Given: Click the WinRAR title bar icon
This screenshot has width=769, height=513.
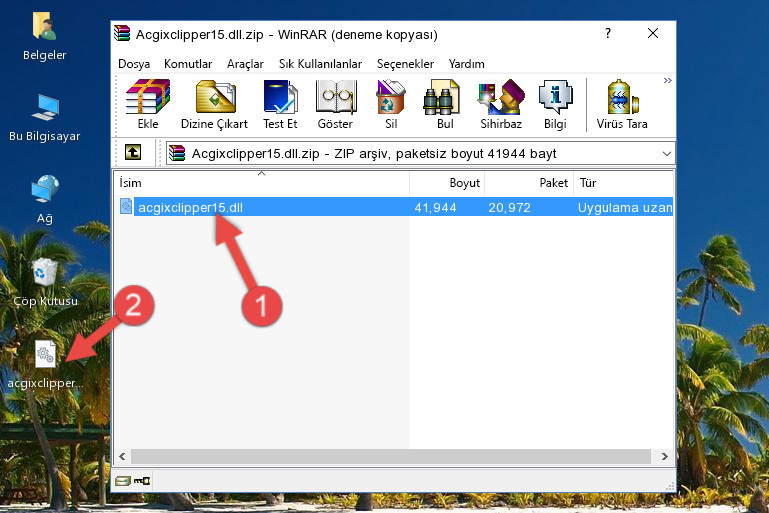Looking at the screenshot, I should tap(122, 34).
